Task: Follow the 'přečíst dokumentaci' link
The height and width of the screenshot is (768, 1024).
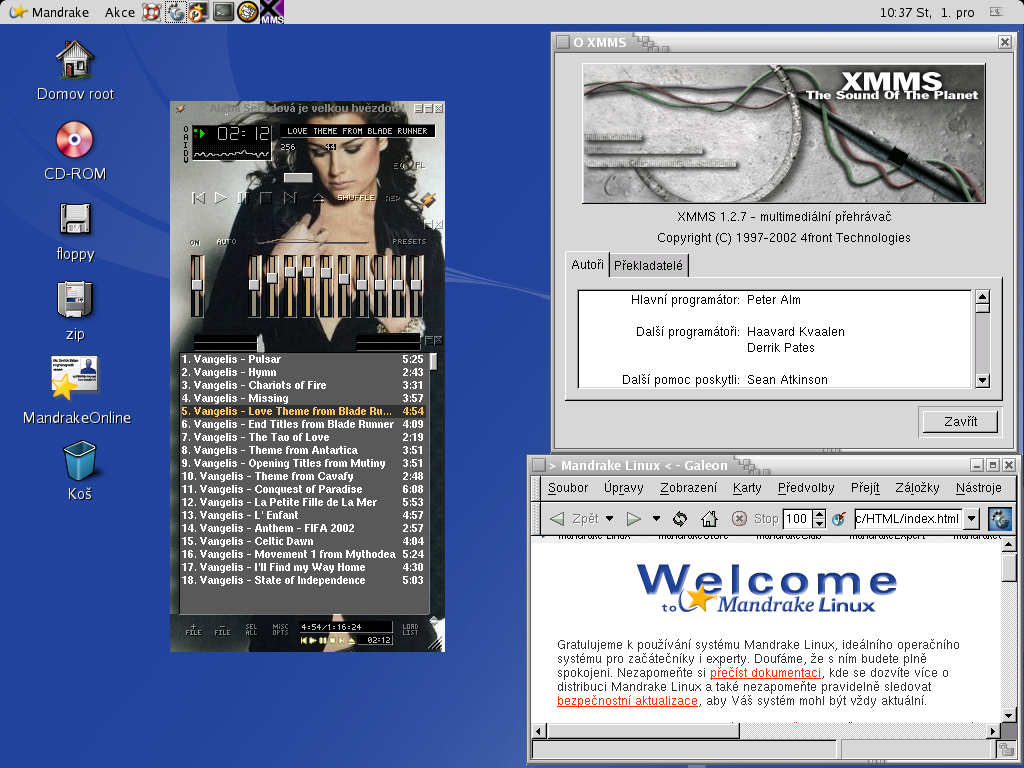Action: 765,673
